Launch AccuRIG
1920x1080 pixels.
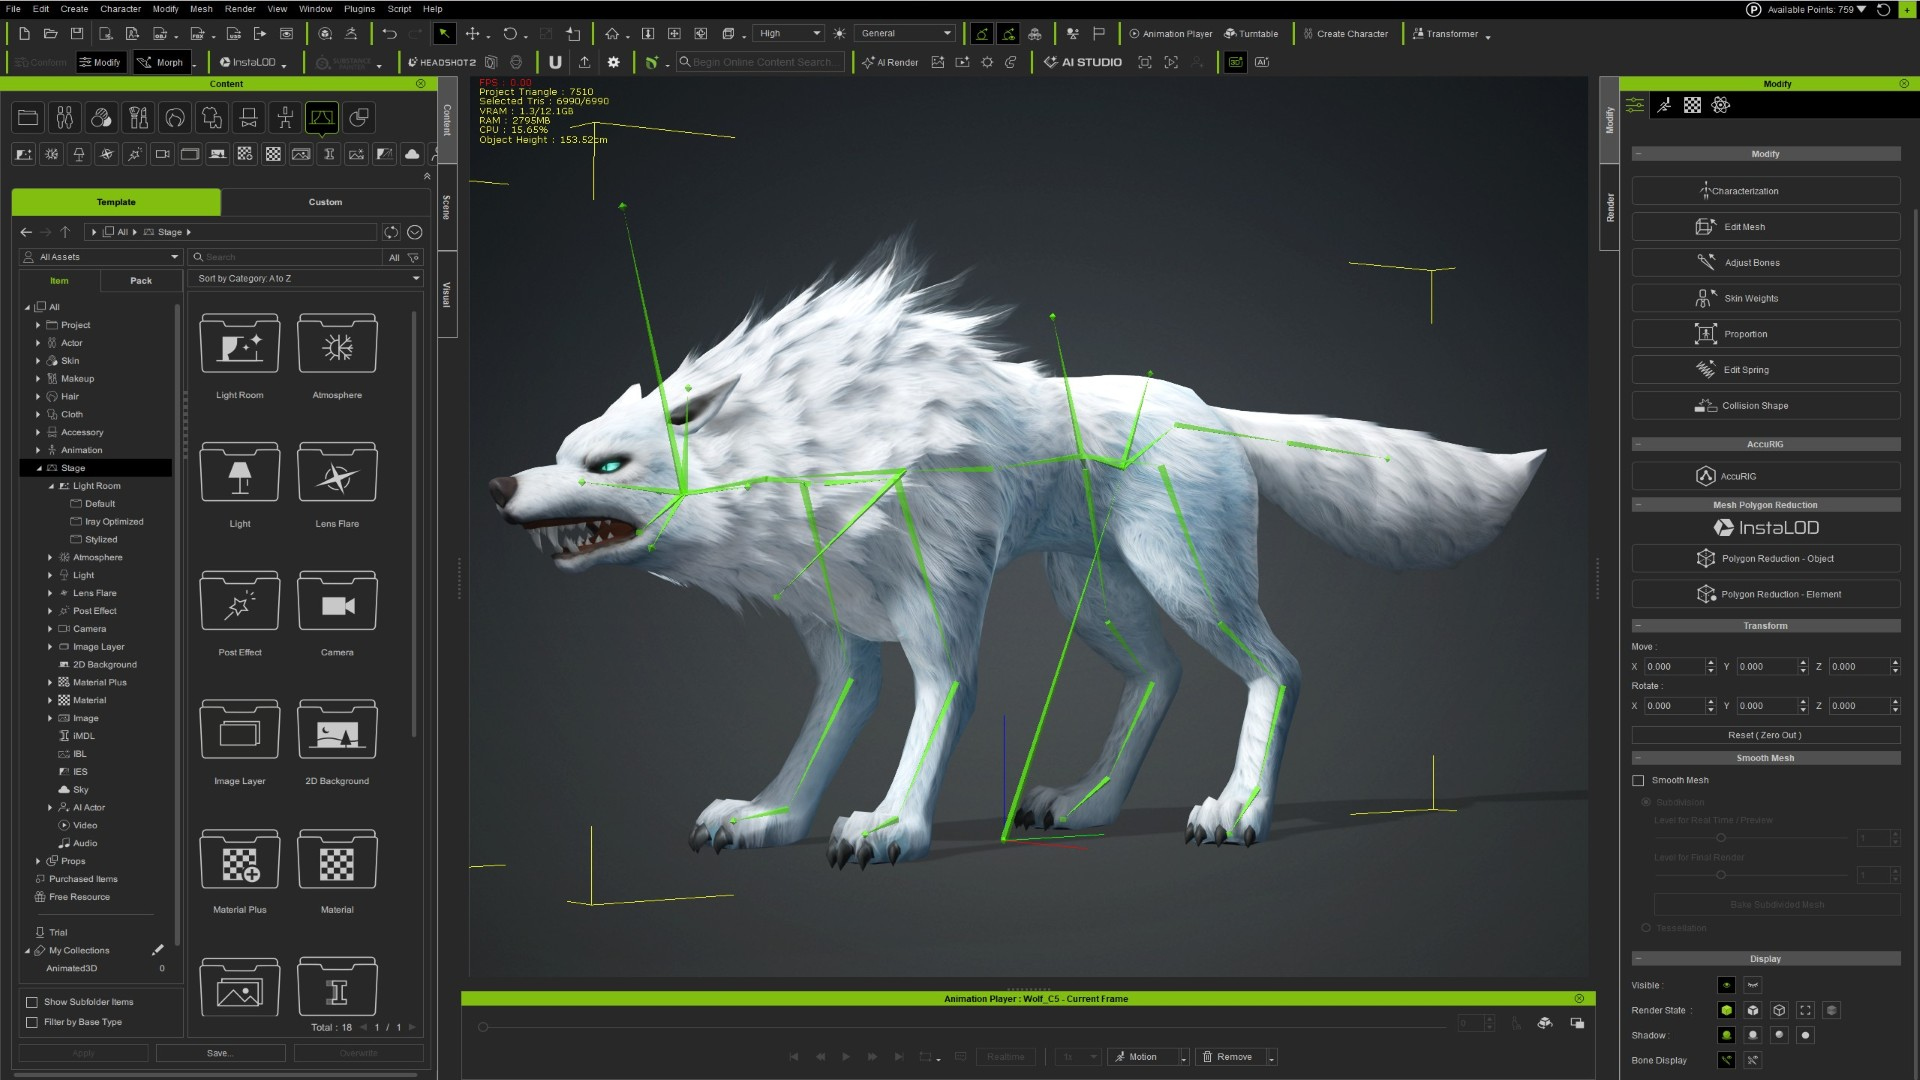point(1765,476)
